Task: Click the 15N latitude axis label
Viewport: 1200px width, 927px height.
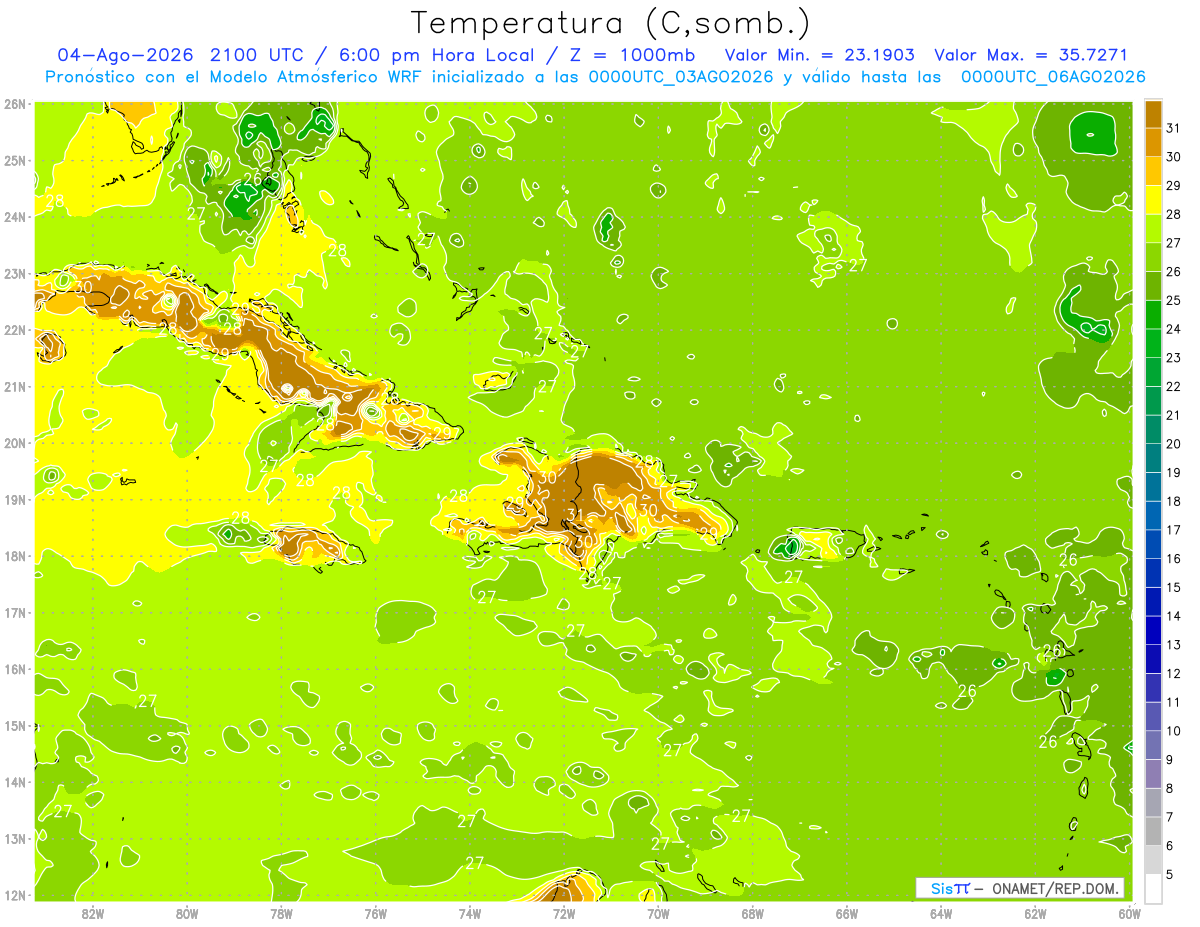Action: pos(15,725)
